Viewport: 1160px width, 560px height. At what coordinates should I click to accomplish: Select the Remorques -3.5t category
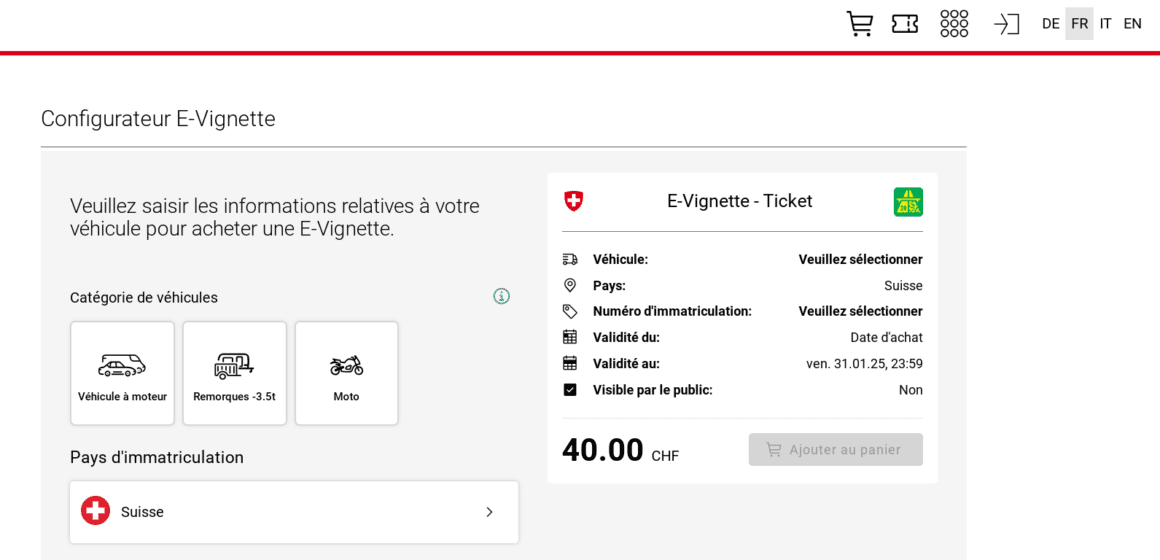(235, 374)
